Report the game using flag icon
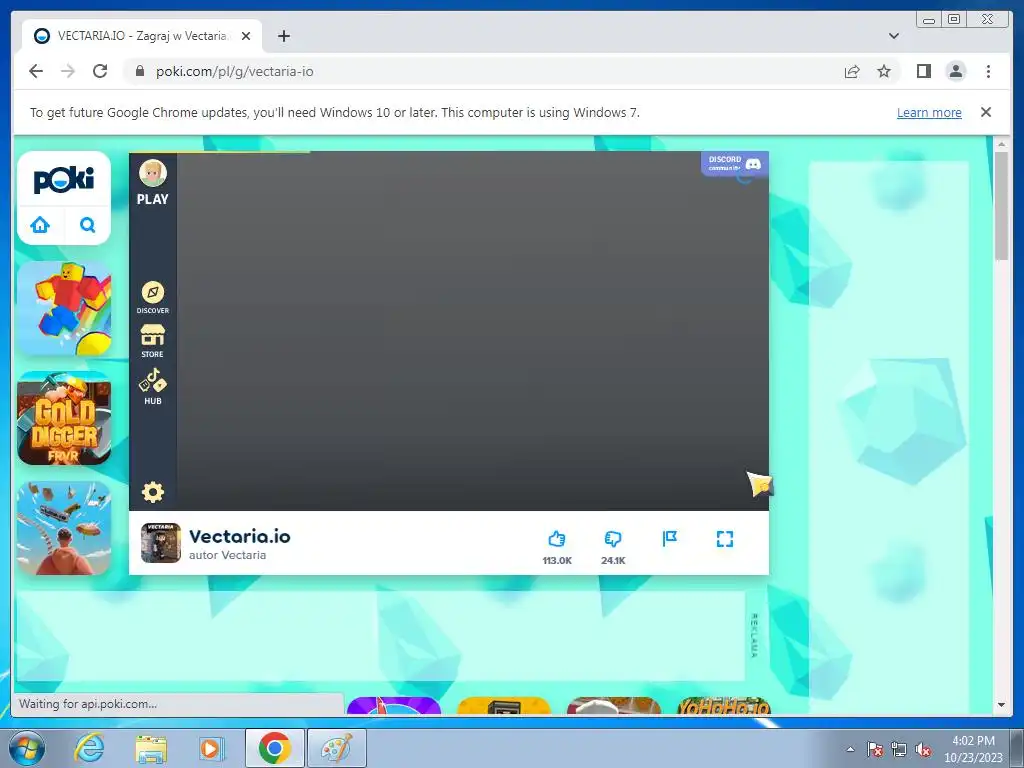1024x768 pixels. (669, 539)
